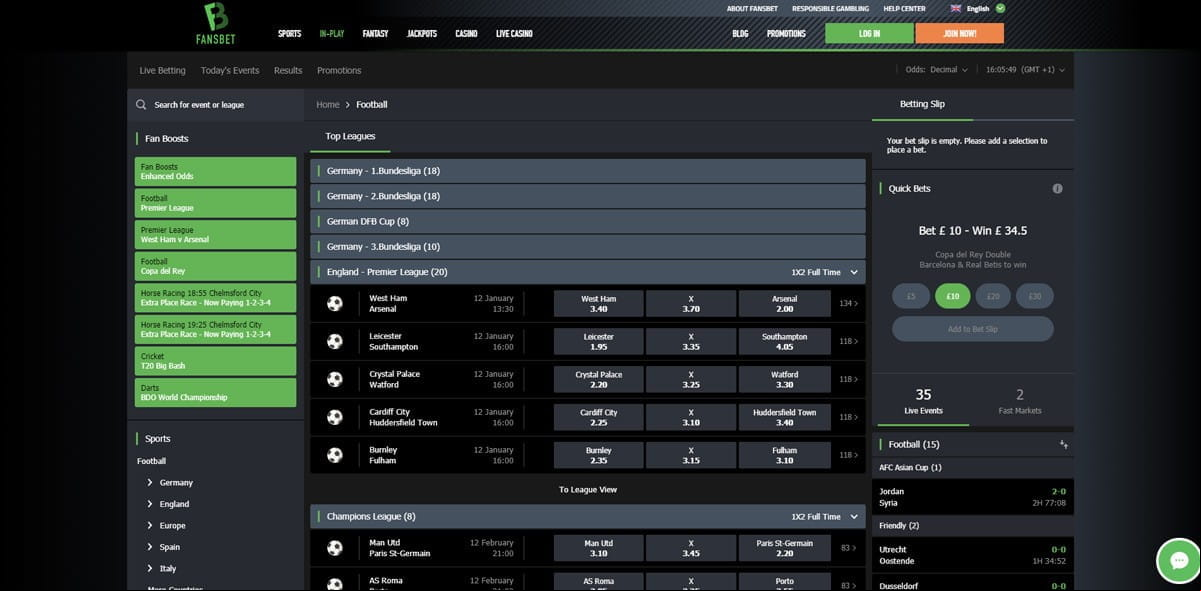Viewport: 1201px width, 591px height.
Task: Open the Jordan v Syria live event
Action: click(972, 497)
